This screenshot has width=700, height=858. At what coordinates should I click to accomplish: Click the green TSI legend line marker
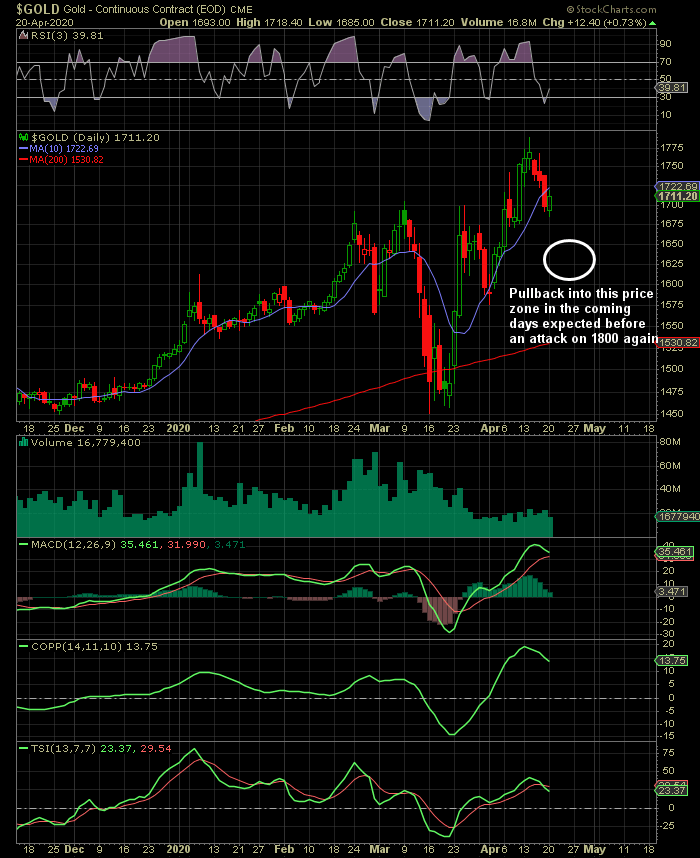pyautogui.click(x=24, y=748)
